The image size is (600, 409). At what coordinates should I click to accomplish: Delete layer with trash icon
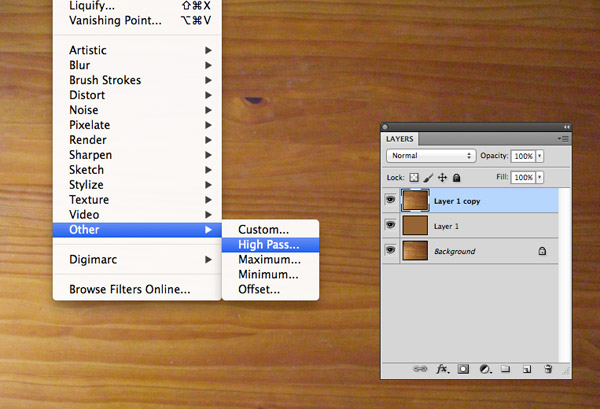coord(548,369)
